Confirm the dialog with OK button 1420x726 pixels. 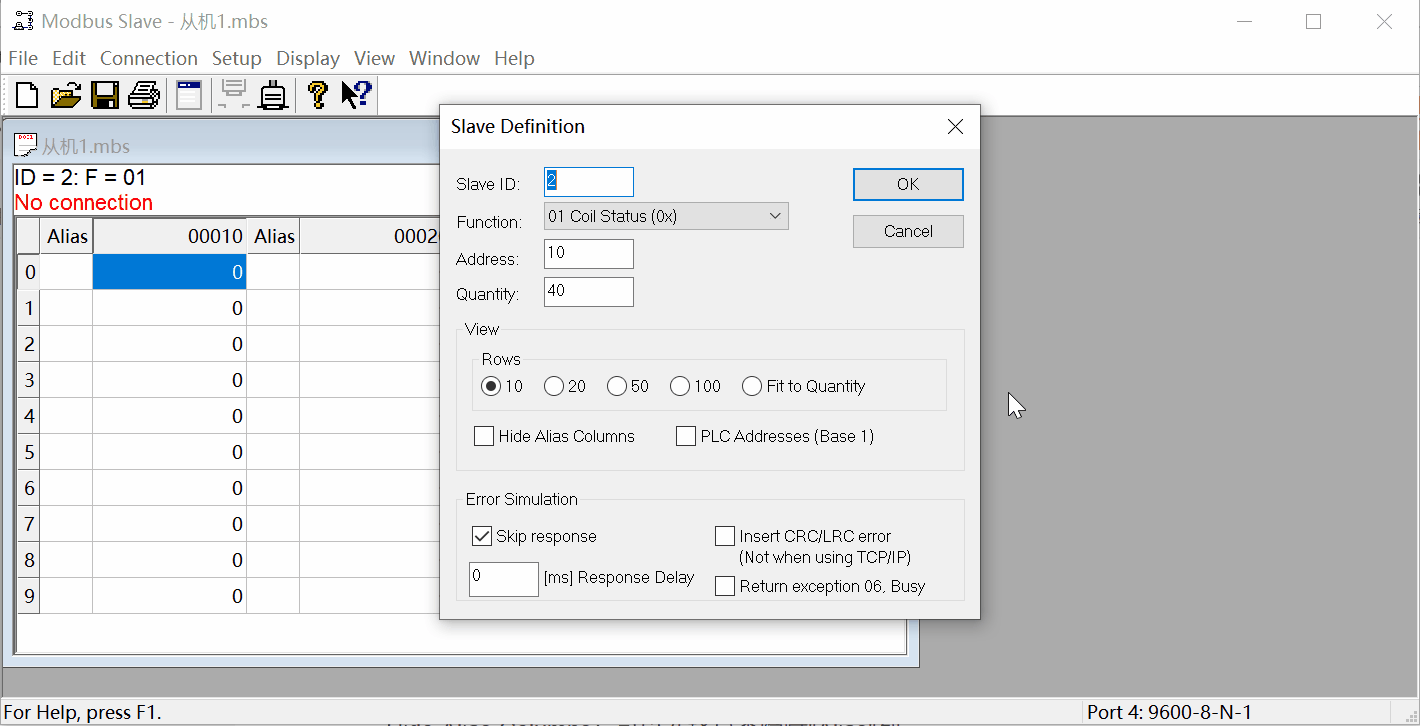tap(908, 184)
